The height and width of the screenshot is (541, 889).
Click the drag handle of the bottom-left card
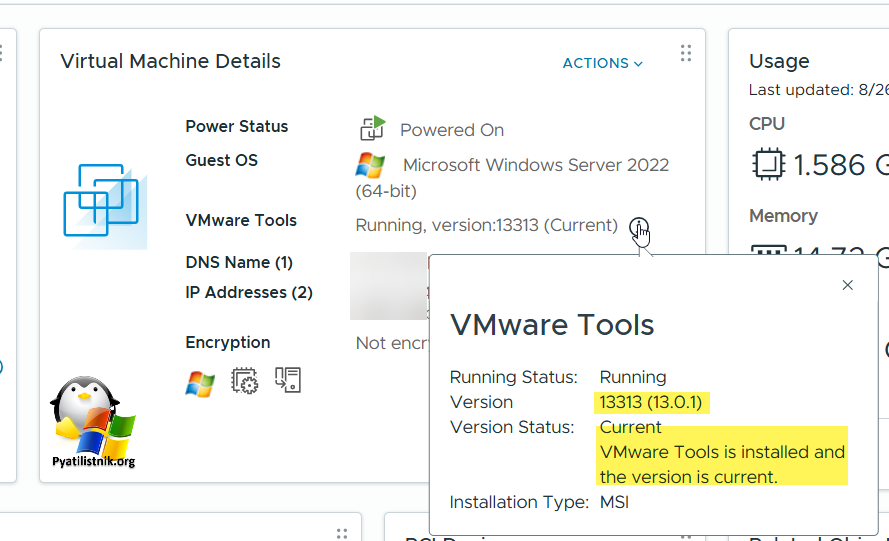[x=342, y=534]
